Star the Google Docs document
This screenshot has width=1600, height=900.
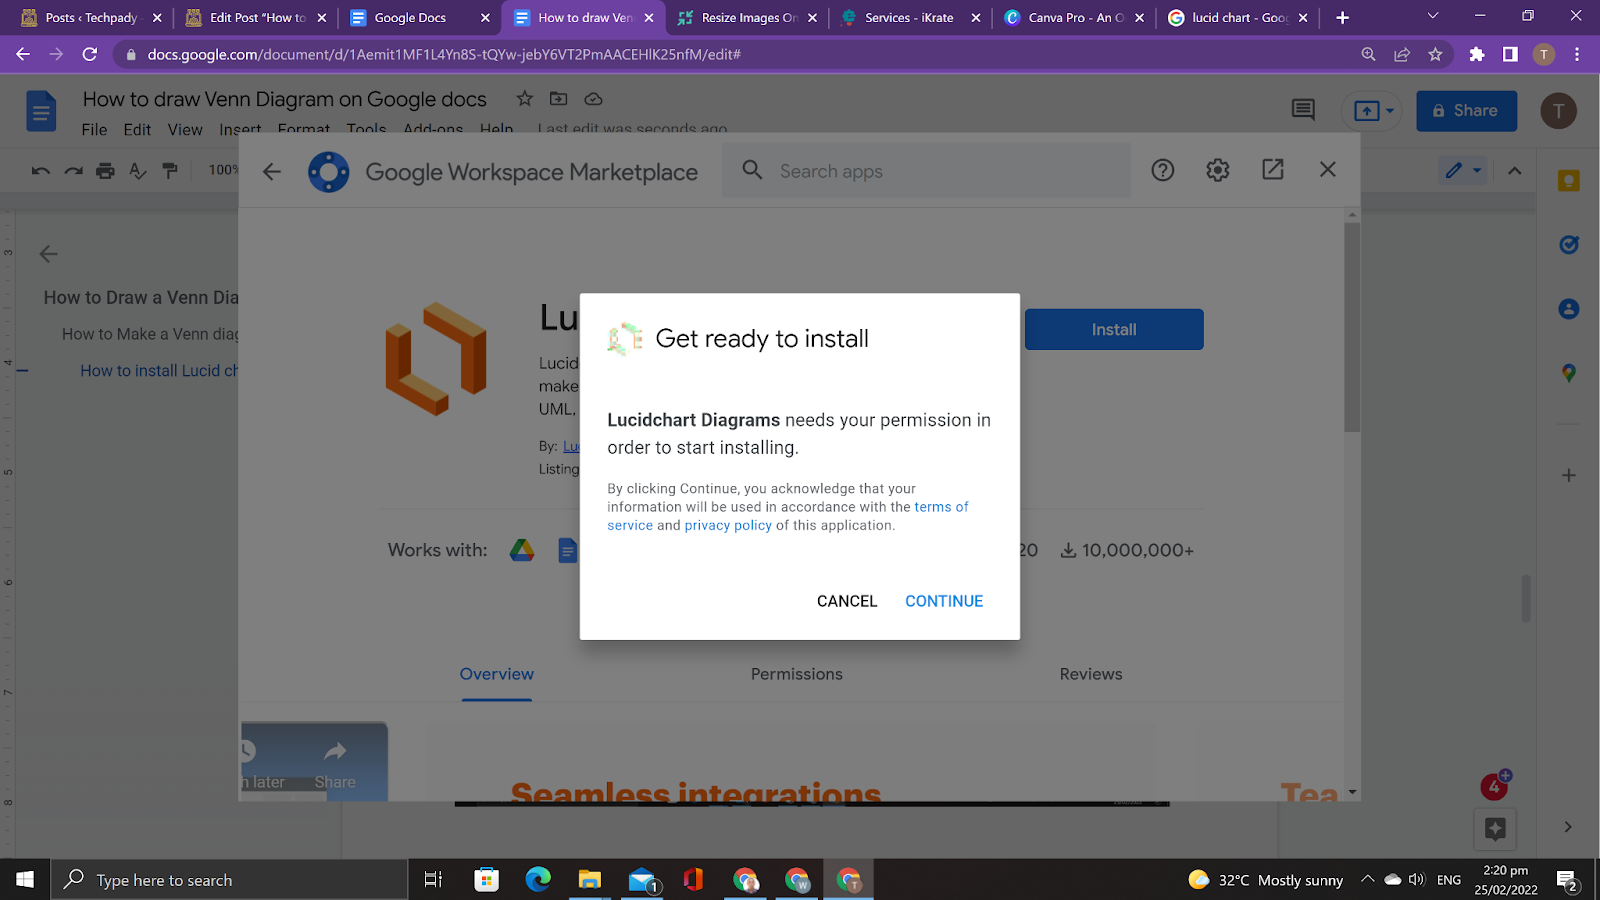524,98
